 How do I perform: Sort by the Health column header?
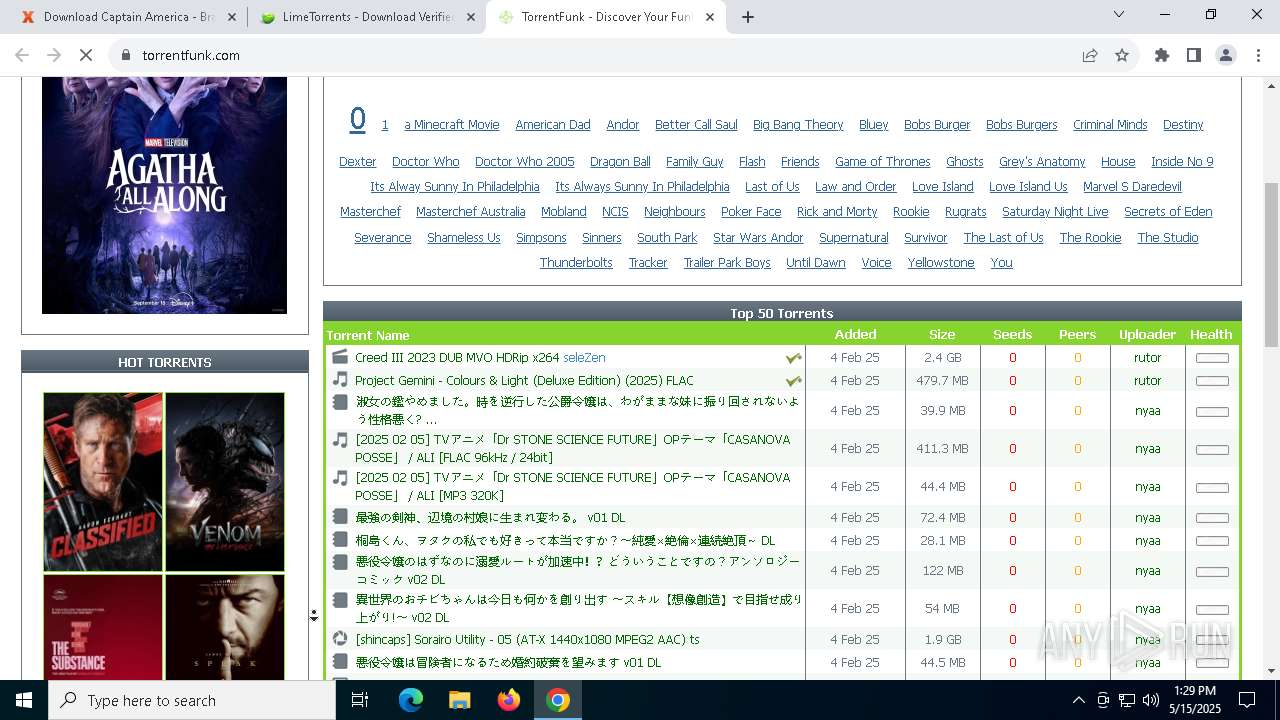(1211, 334)
